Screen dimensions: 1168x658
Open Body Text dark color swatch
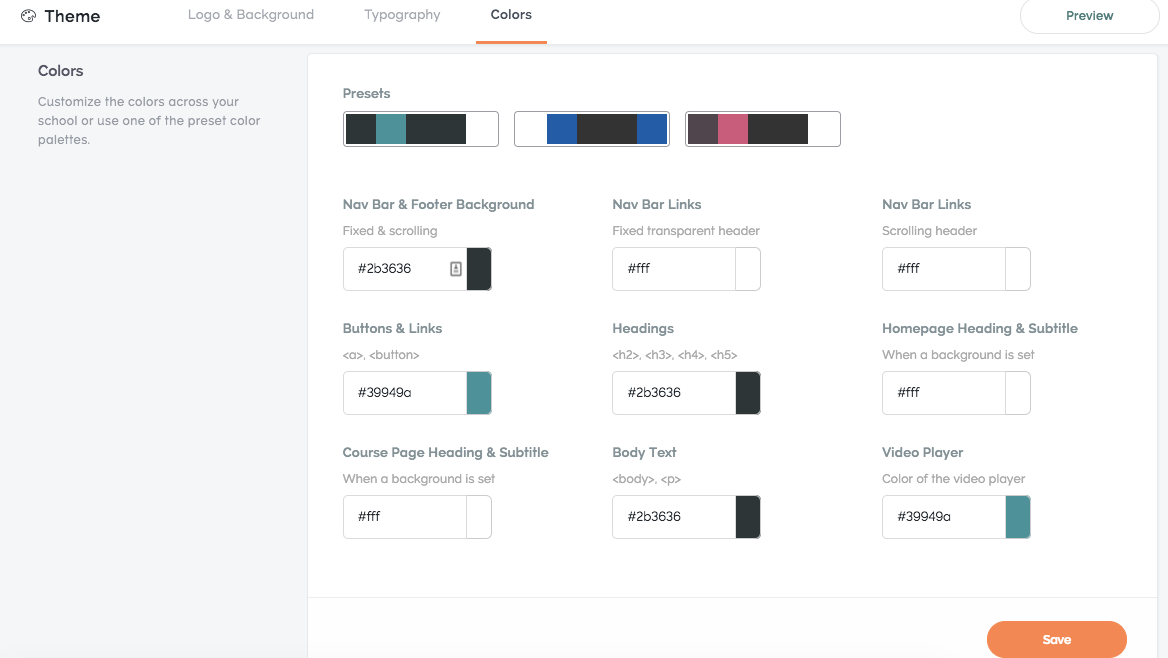point(748,516)
